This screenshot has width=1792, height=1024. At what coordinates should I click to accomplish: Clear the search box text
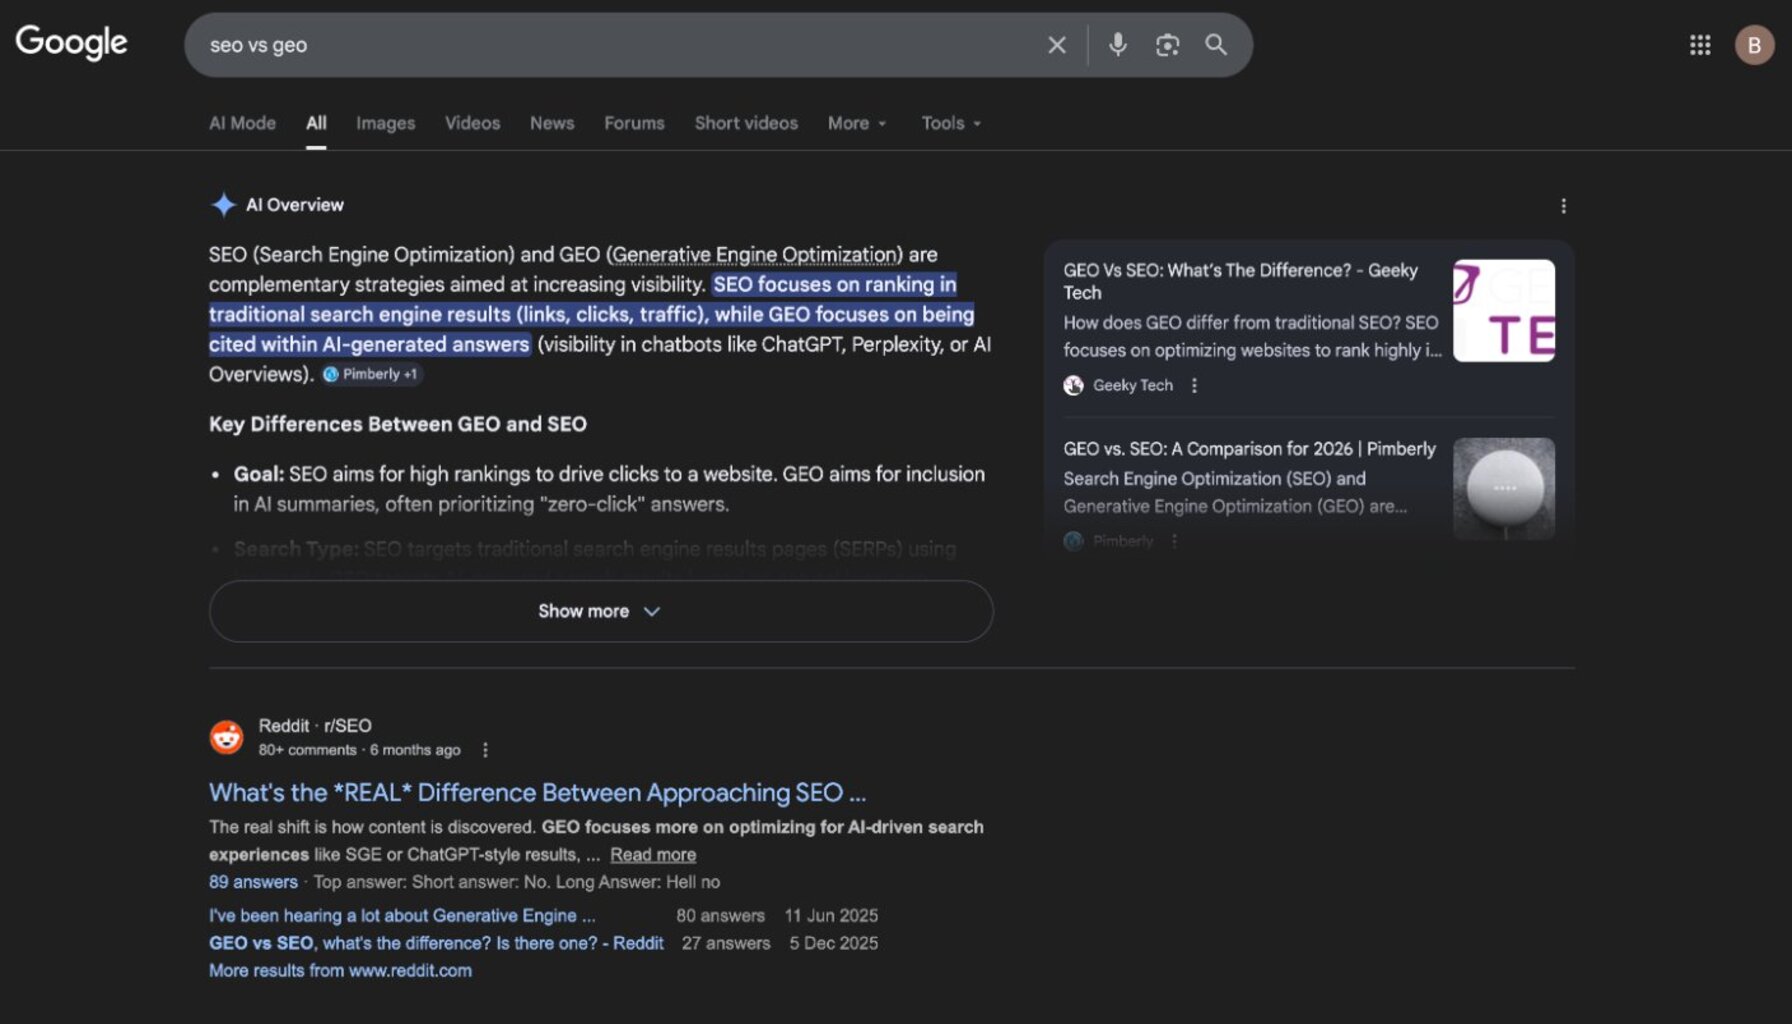[1056, 45]
